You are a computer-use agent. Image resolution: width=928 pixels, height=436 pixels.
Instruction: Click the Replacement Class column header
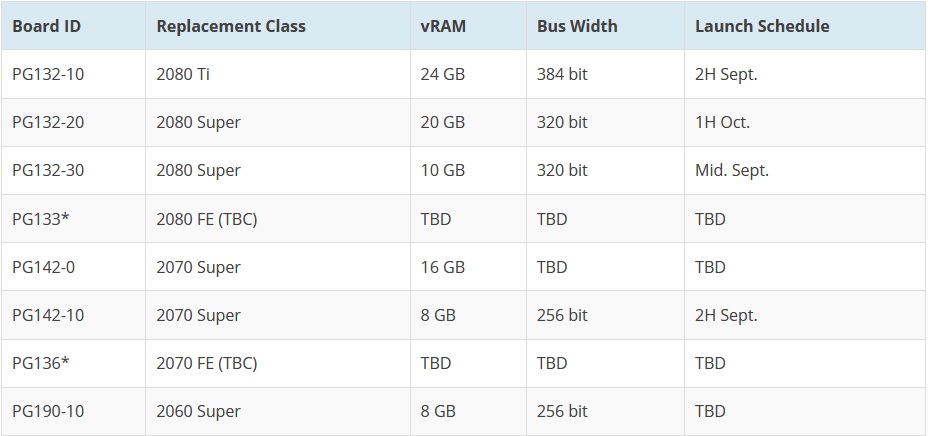point(231,26)
